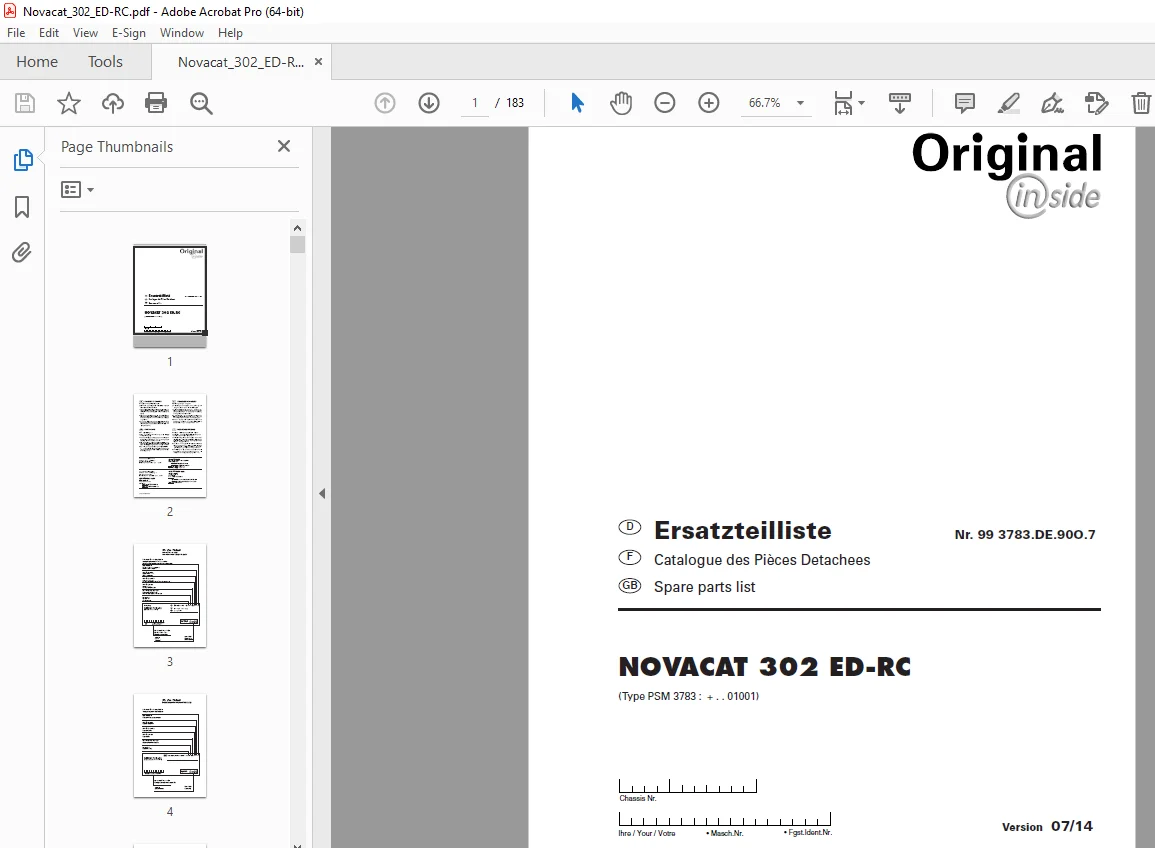The width and height of the screenshot is (1155, 848).
Task: Click the thumbnails panel scrollbar handle
Action: pyautogui.click(x=298, y=245)
